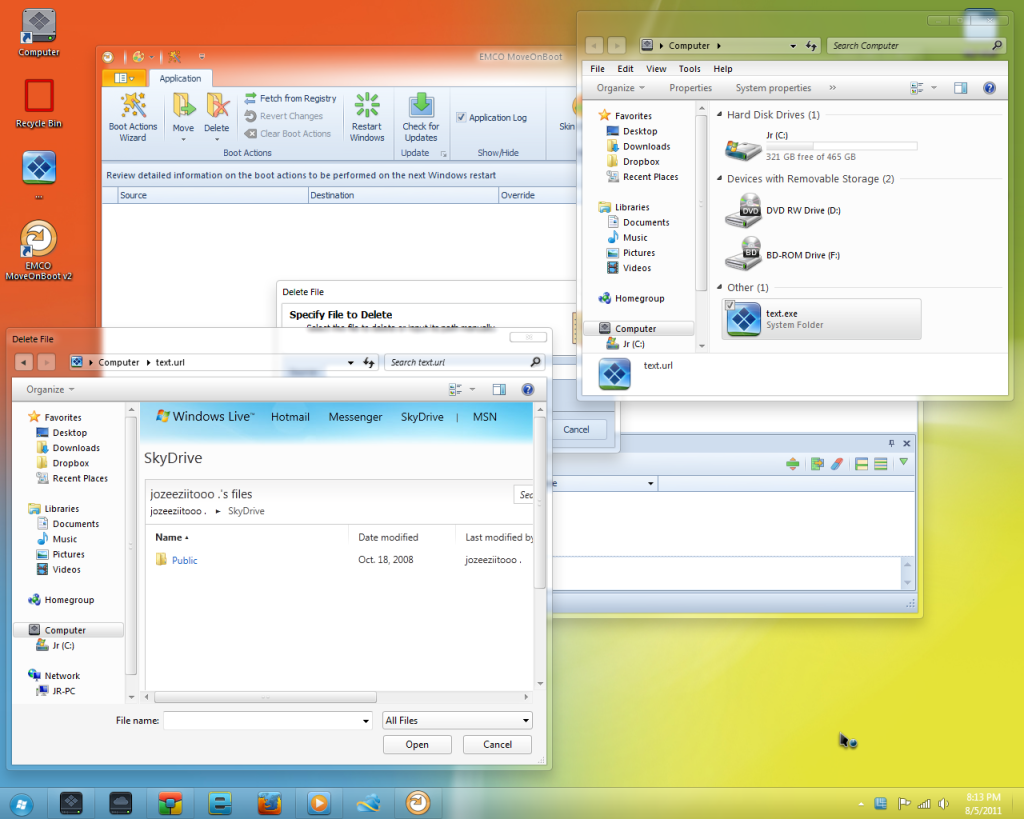Open the Computer desktop shortcut
Viewport: 1024px width, 819px height.
coord(39,33)
